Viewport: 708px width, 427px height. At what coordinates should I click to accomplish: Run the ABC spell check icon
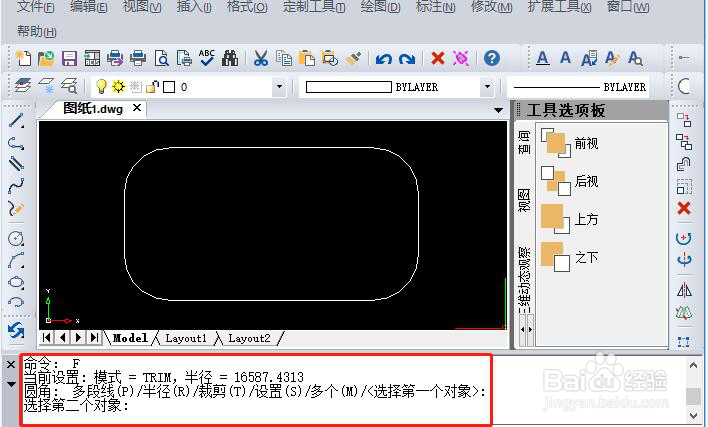(x=207, y=58)
